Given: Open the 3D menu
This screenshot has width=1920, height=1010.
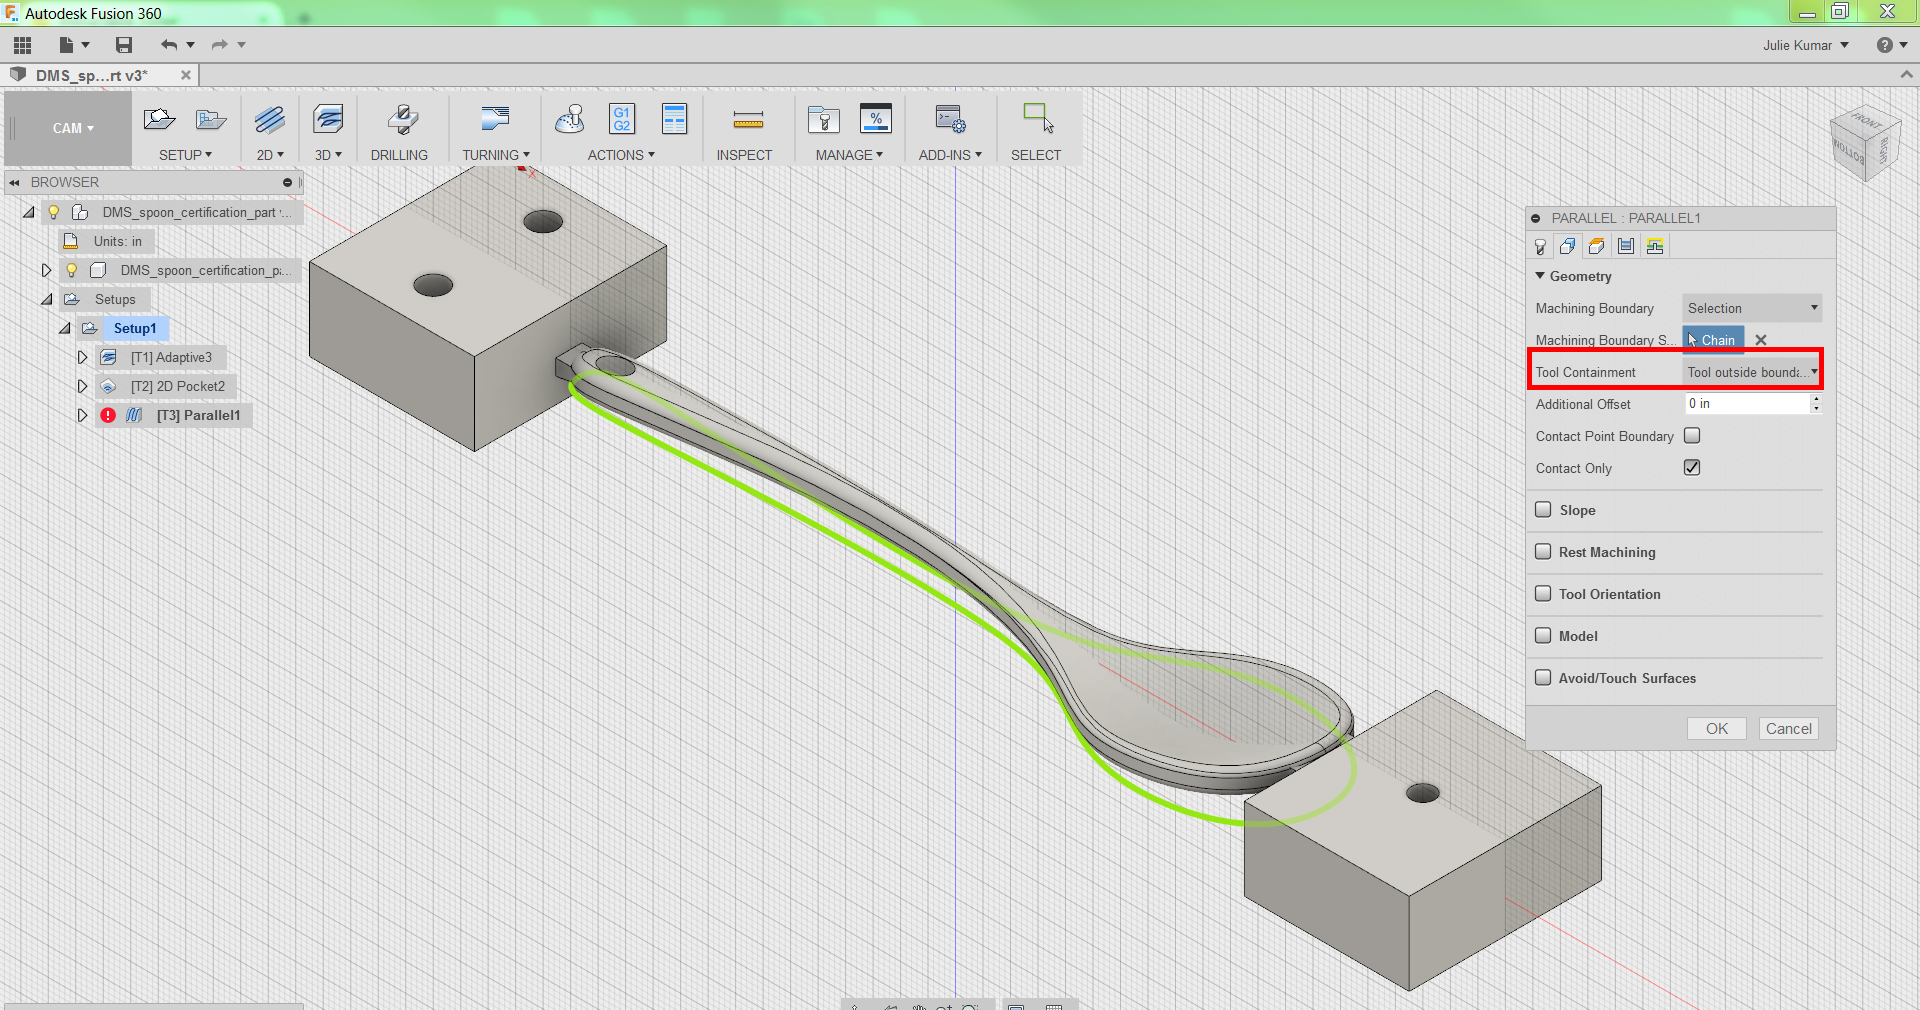Looking at the screenshot, I should click(x=328, y=155).
